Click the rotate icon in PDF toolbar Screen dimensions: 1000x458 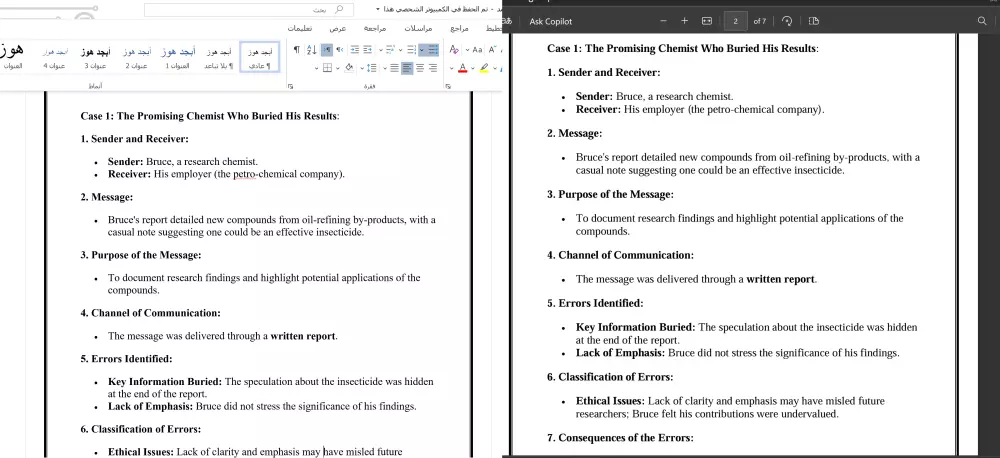click(x=787, y=20)
